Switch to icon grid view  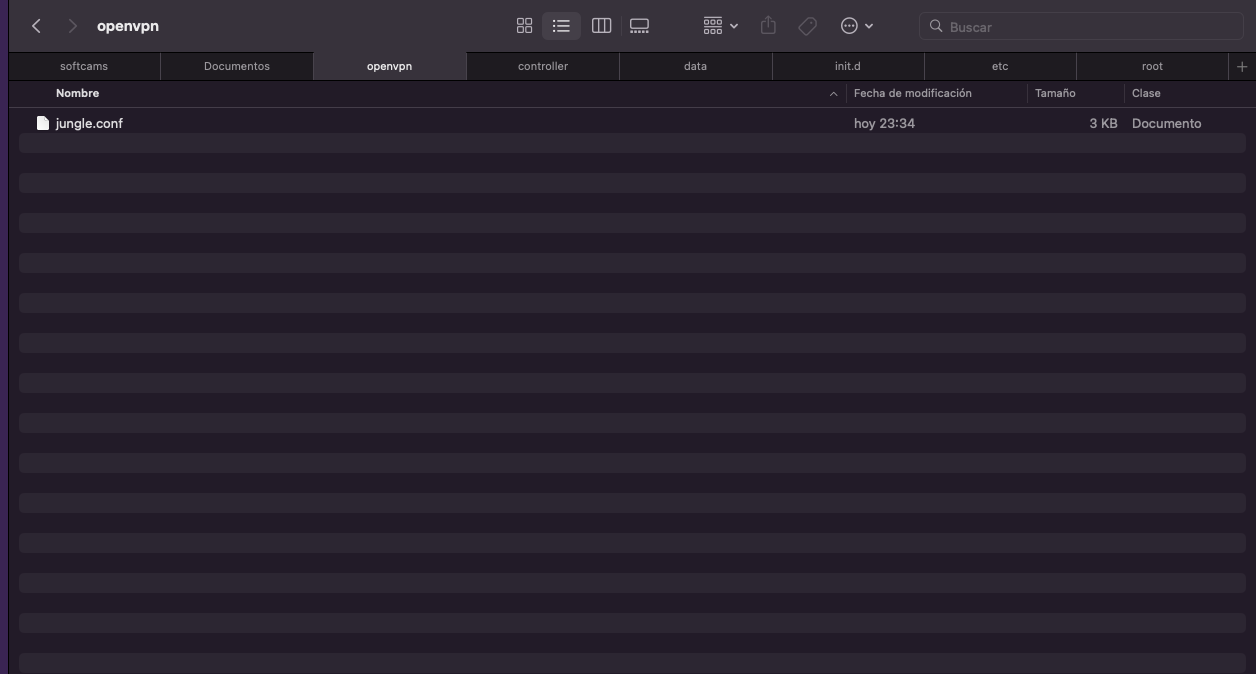(x=524, y=26)
